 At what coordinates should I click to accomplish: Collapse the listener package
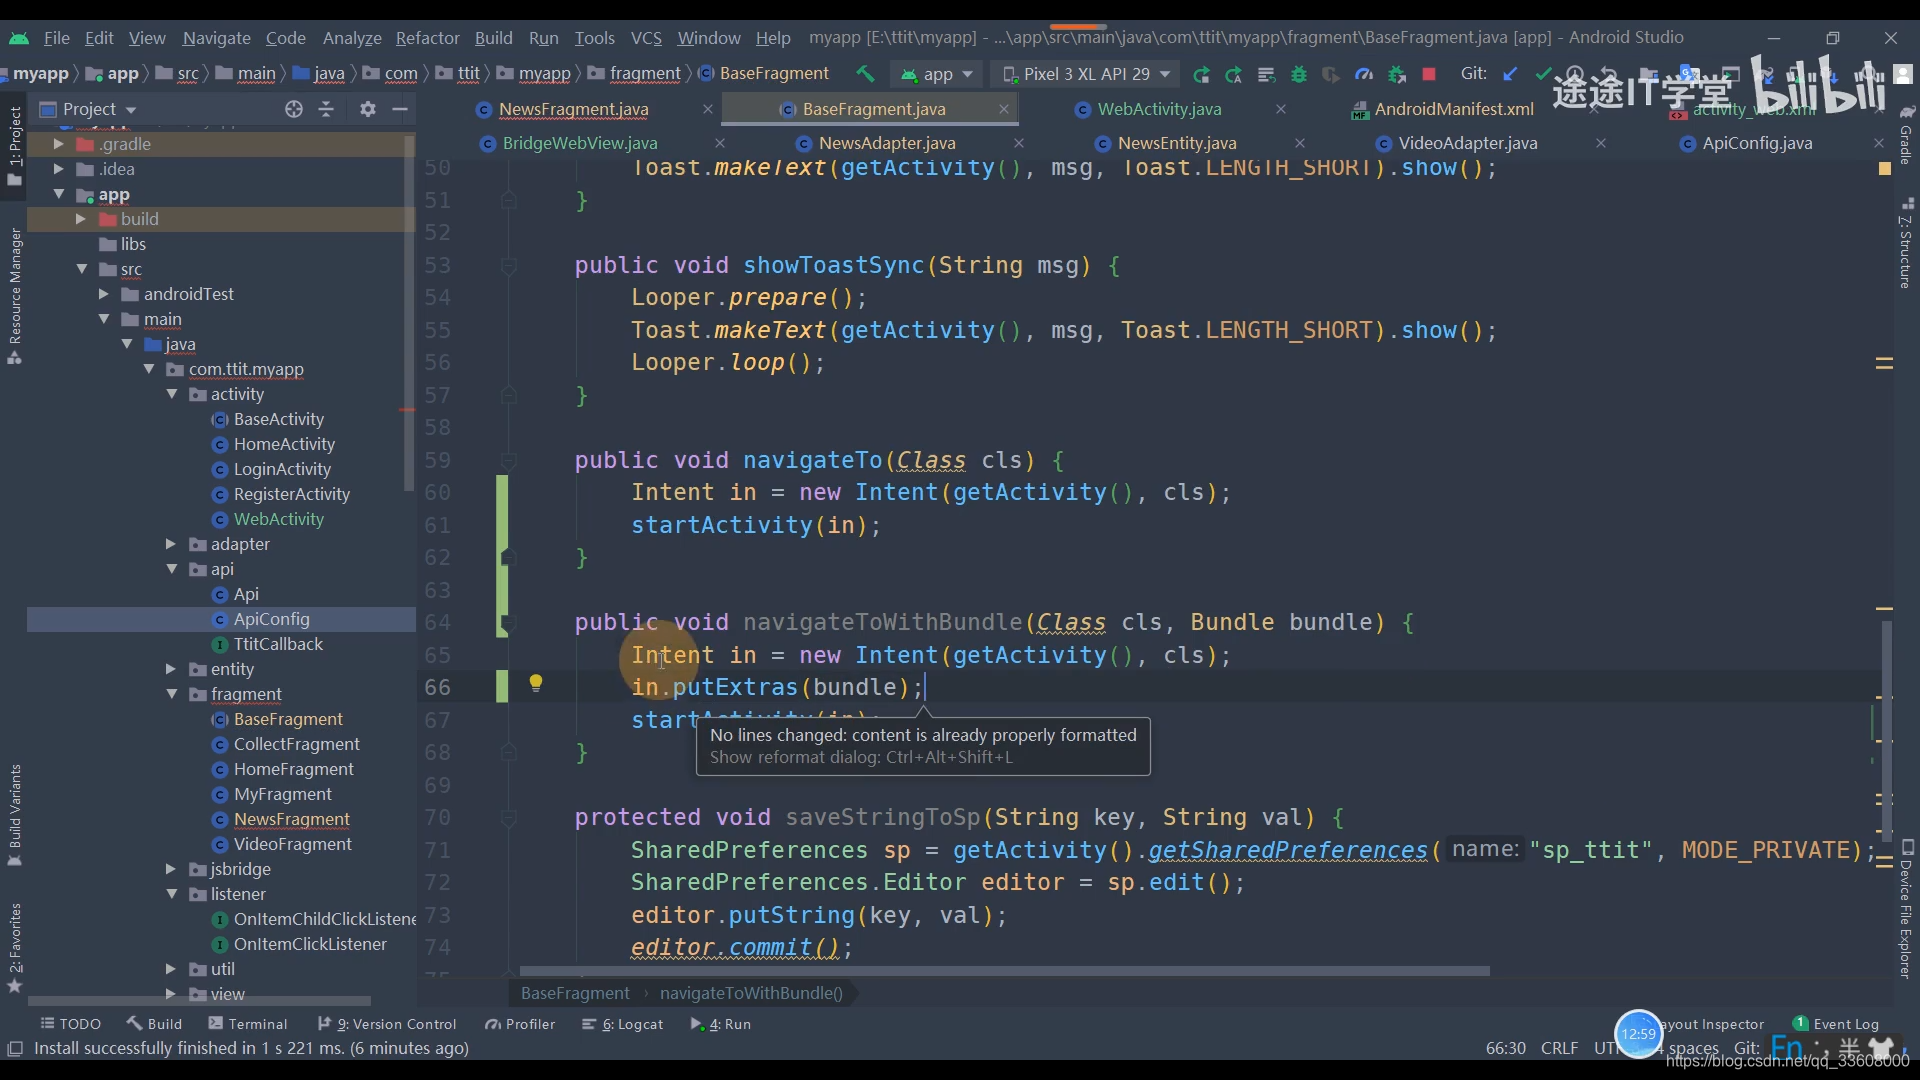click(x=171, y=894)
